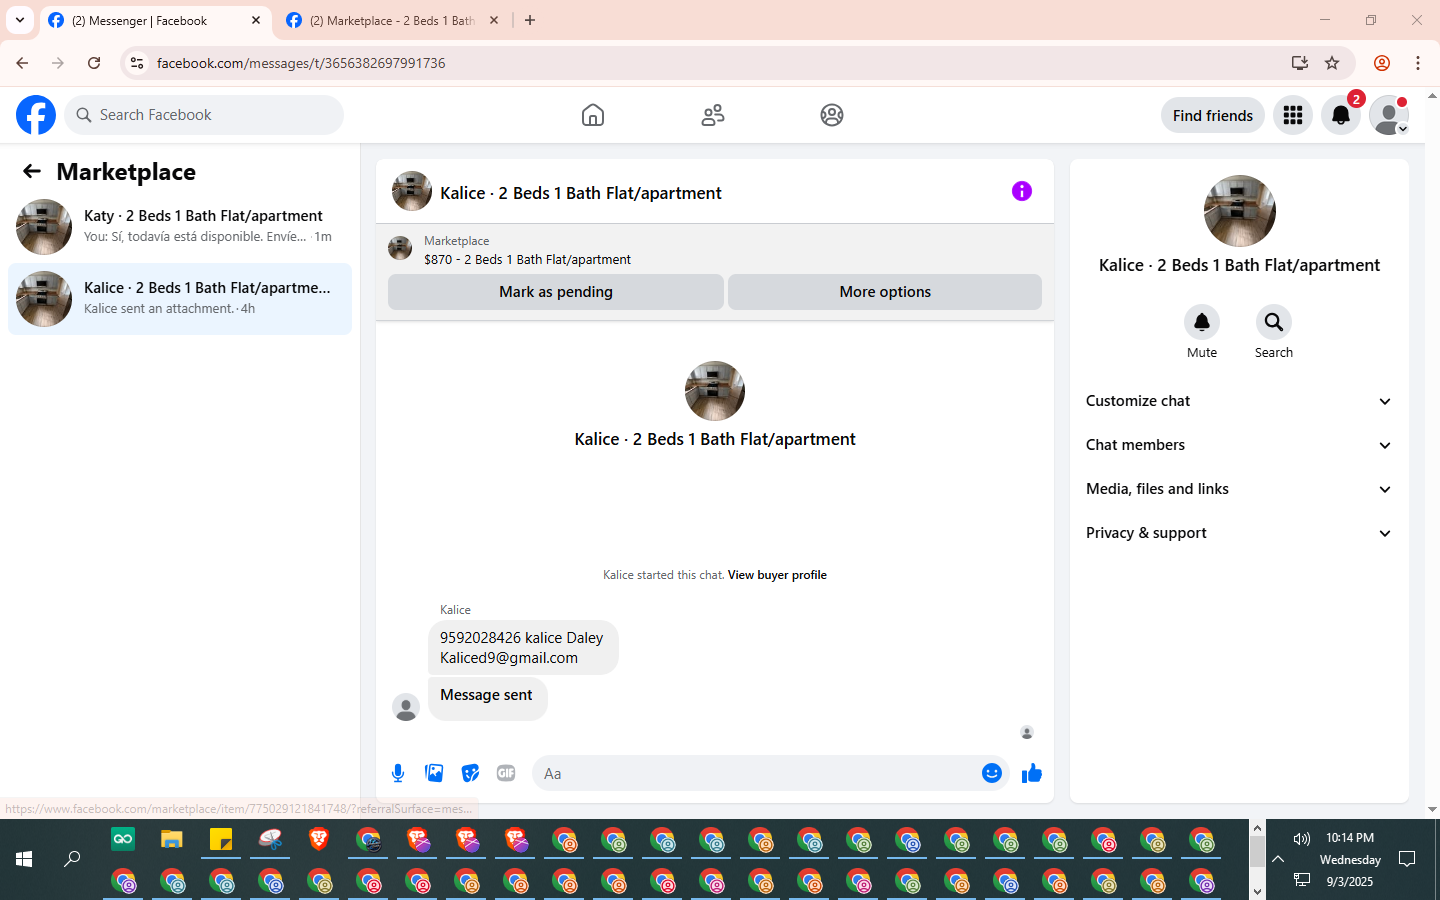Open File Explorer from the taskbar
The image size is (1440, 900).
[172, 839]
